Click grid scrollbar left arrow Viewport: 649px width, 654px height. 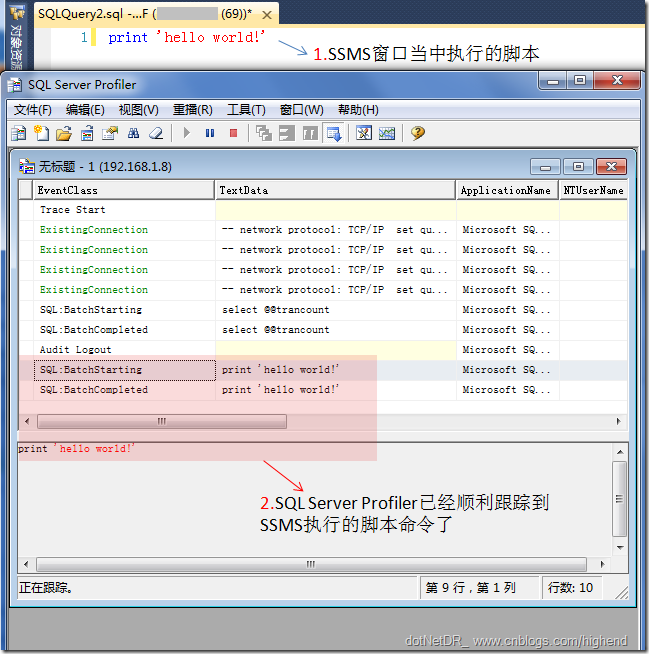tap(27, 421)
